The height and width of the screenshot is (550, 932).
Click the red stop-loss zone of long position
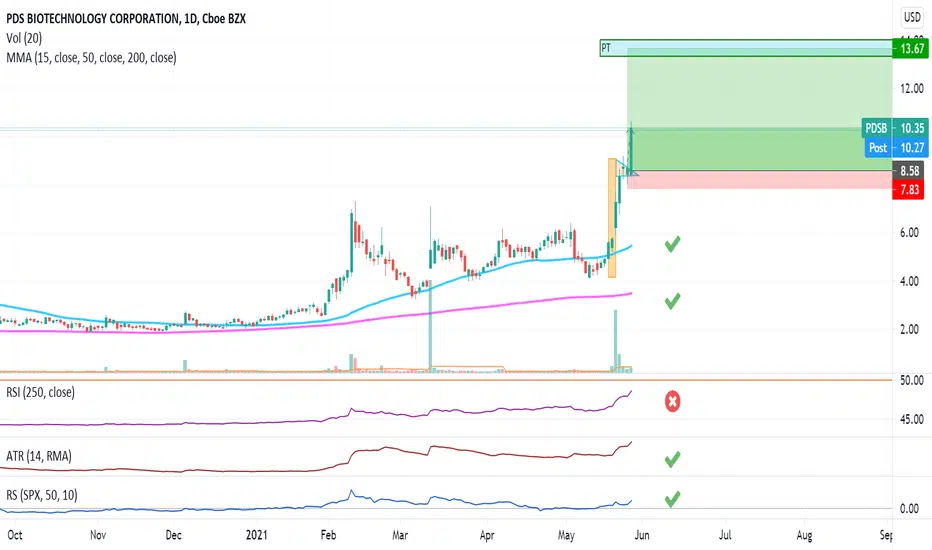[x=760, y=180]
